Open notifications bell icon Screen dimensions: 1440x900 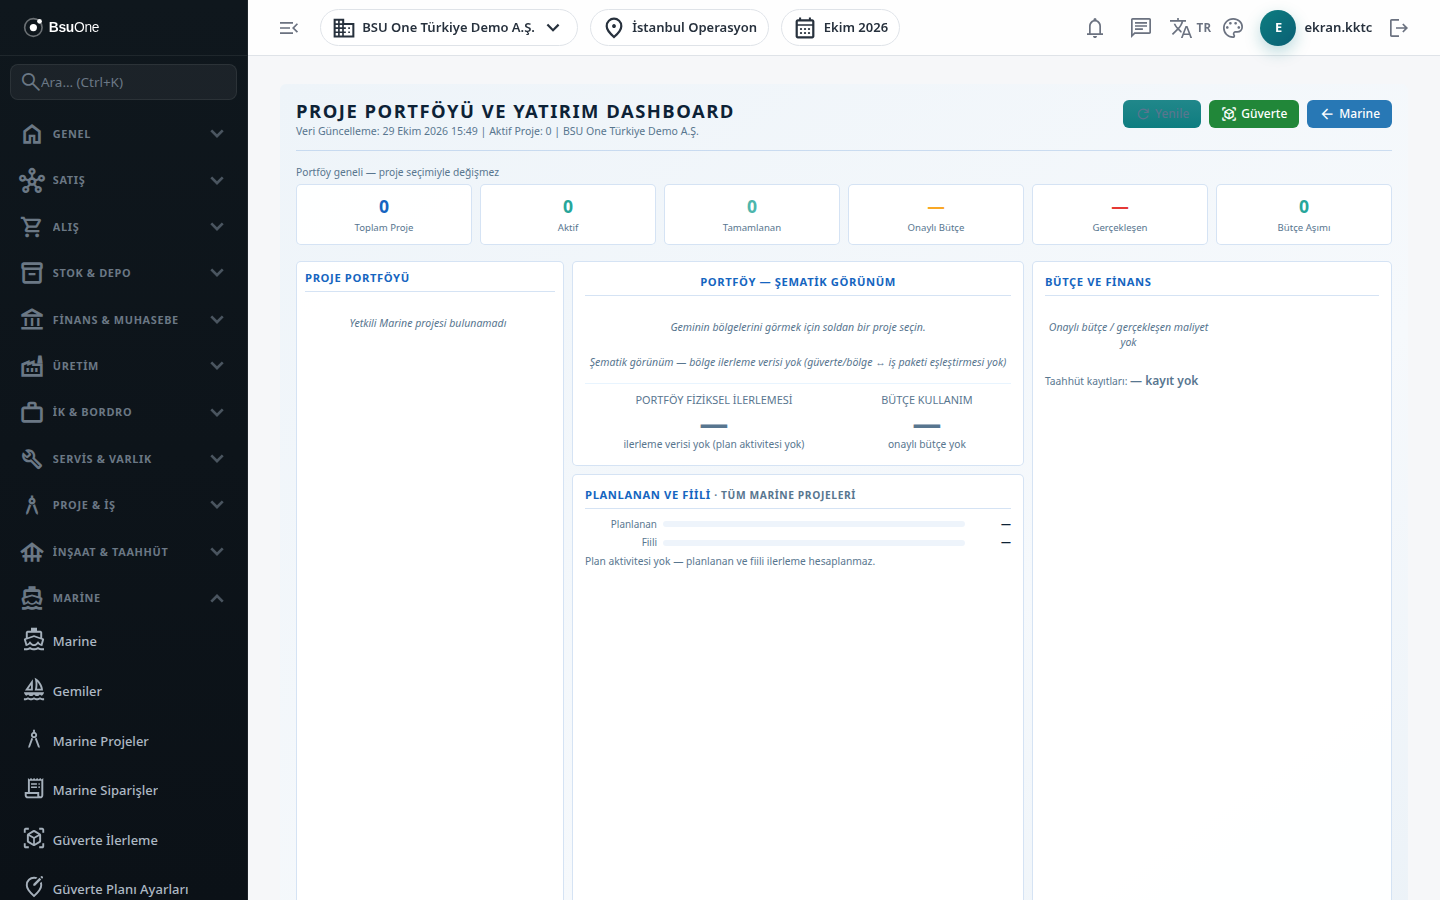pos(1095,28)
